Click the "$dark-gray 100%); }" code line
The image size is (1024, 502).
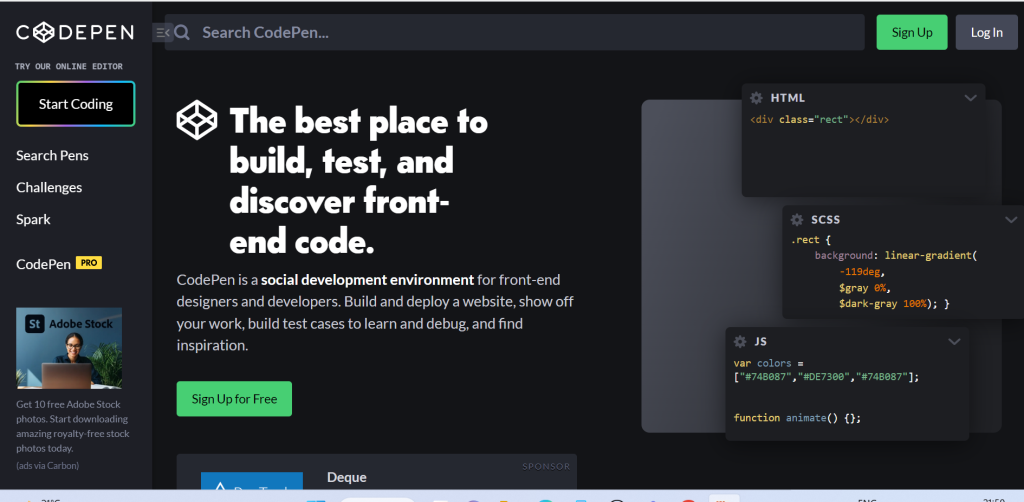894,304
